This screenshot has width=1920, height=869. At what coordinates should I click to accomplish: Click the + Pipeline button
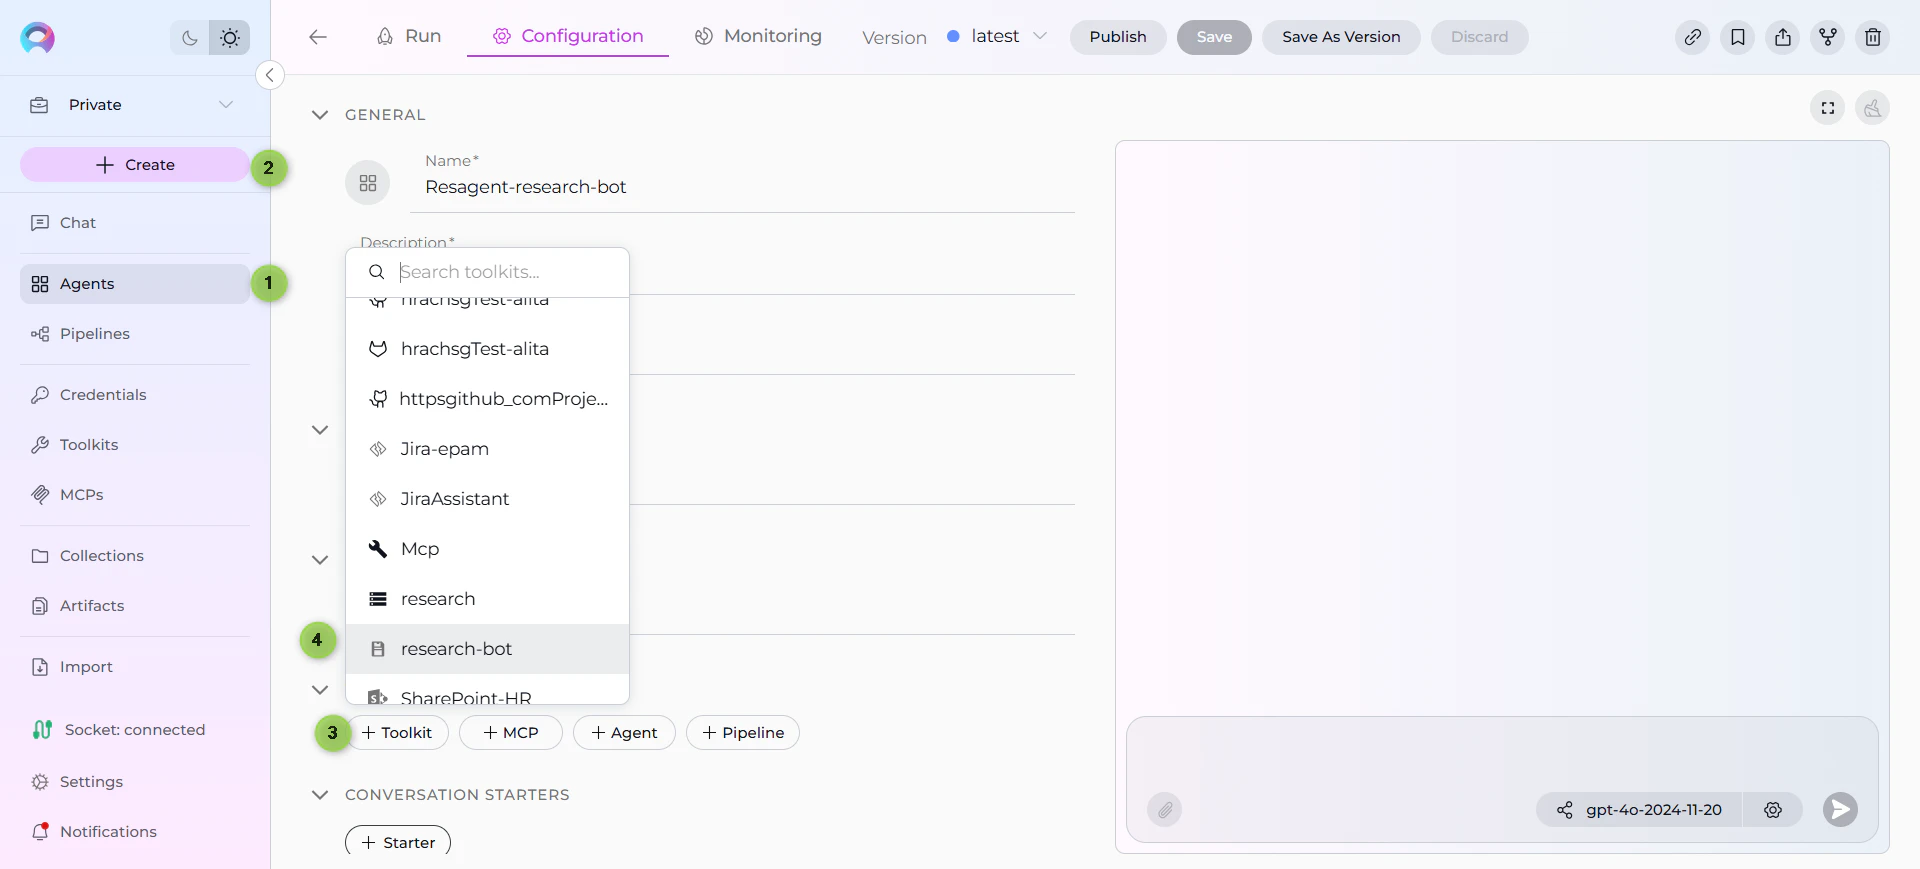click(x=743, y=733)
